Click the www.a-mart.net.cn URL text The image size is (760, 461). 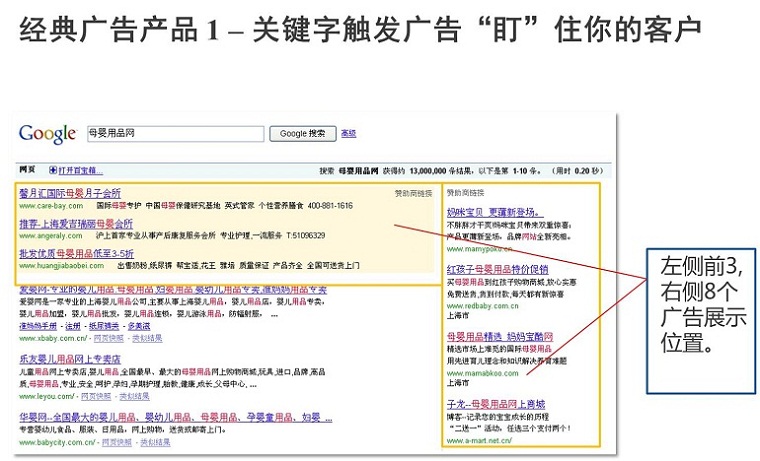[x=479, y=441]
